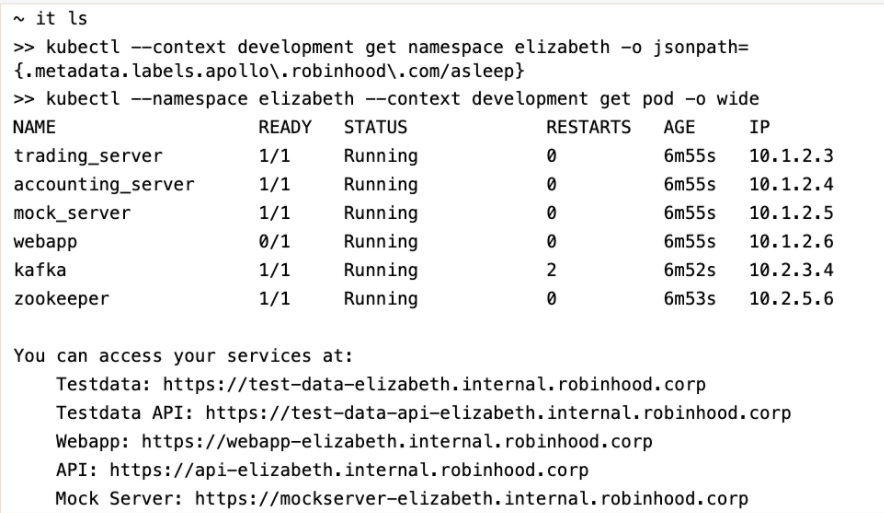Click the STATUS column header

point(375,127)
